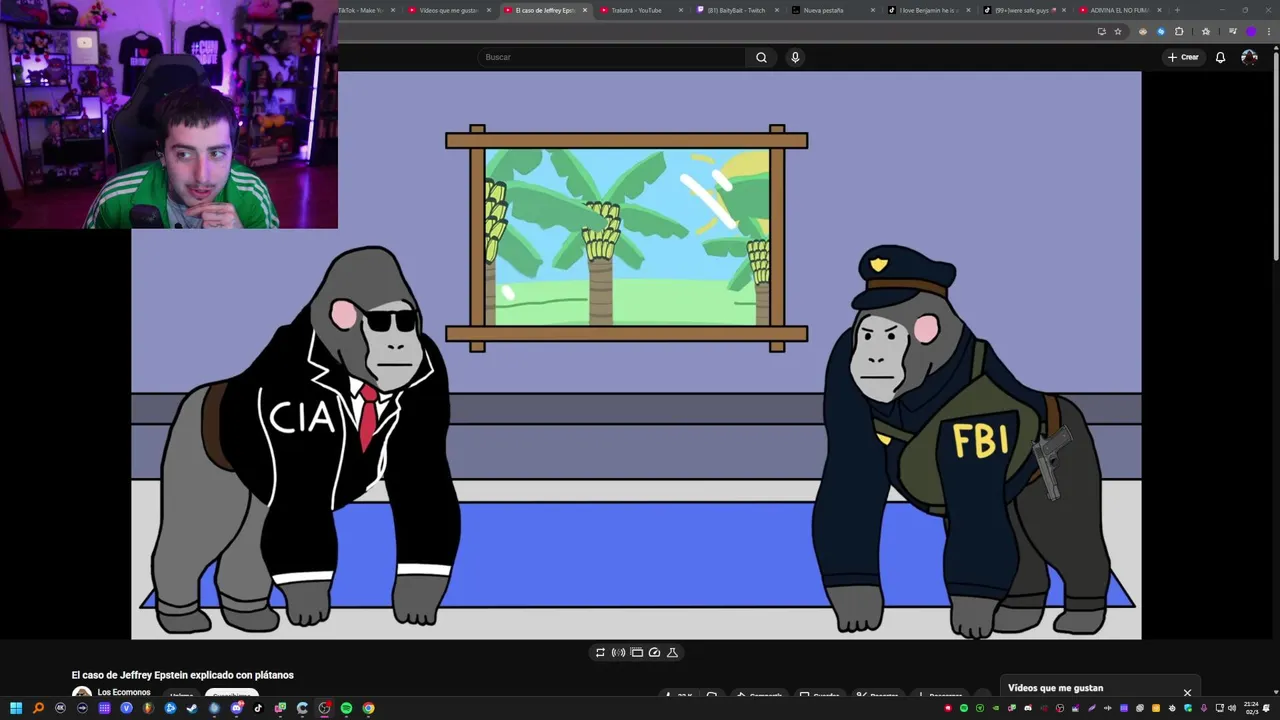This screenshot has height=720, width=1280.
Task: Close the Vídeos que me gustan popup
Action: click(1187, 692)
